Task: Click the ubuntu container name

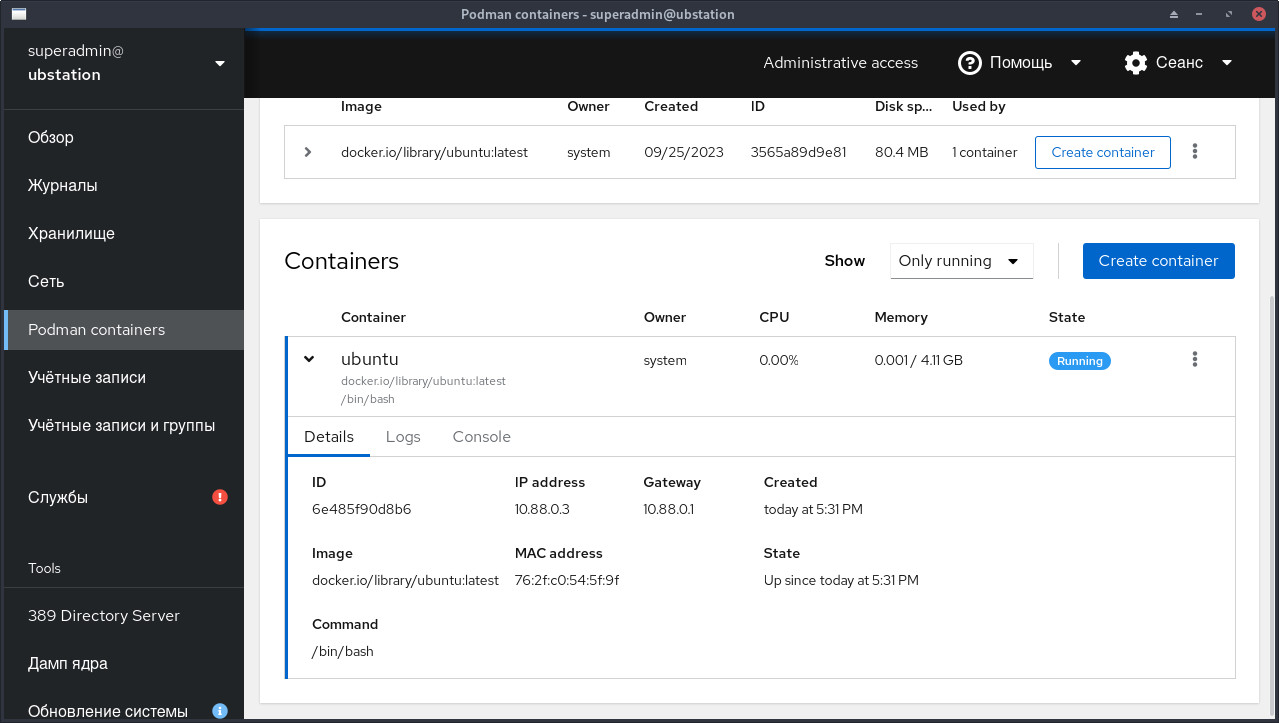Action: click(x=370, y=359)
